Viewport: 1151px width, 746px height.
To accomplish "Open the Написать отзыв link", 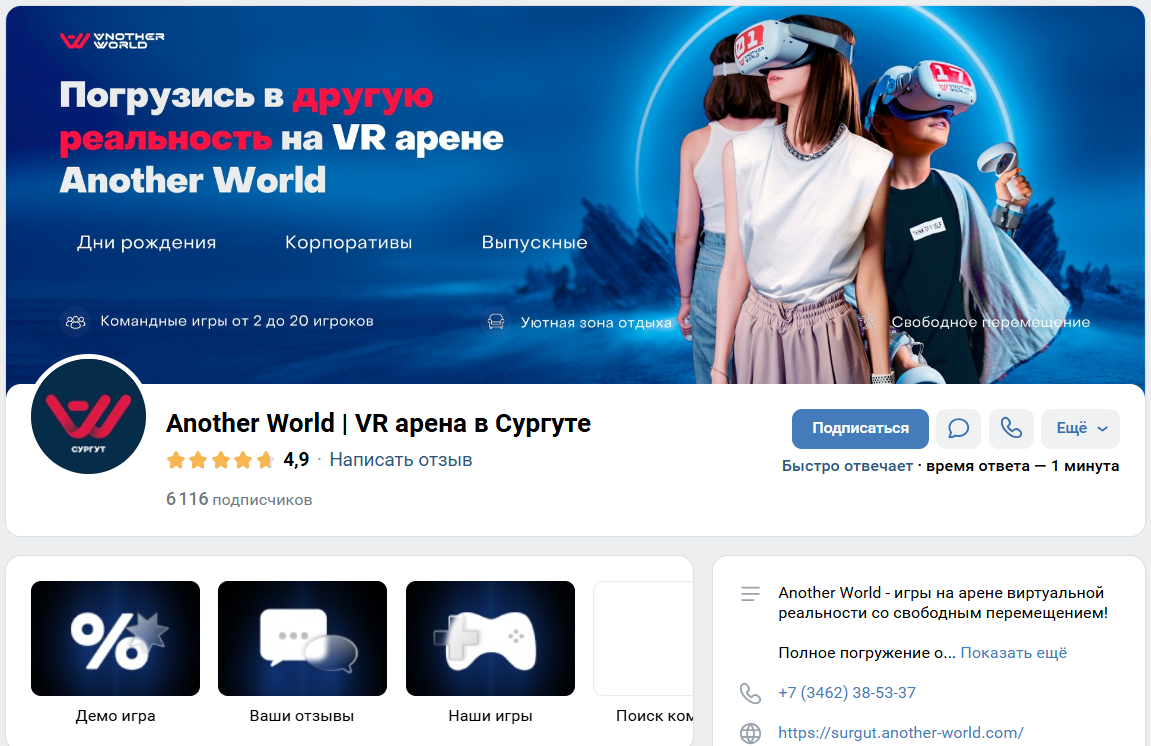I will point(401,460).
